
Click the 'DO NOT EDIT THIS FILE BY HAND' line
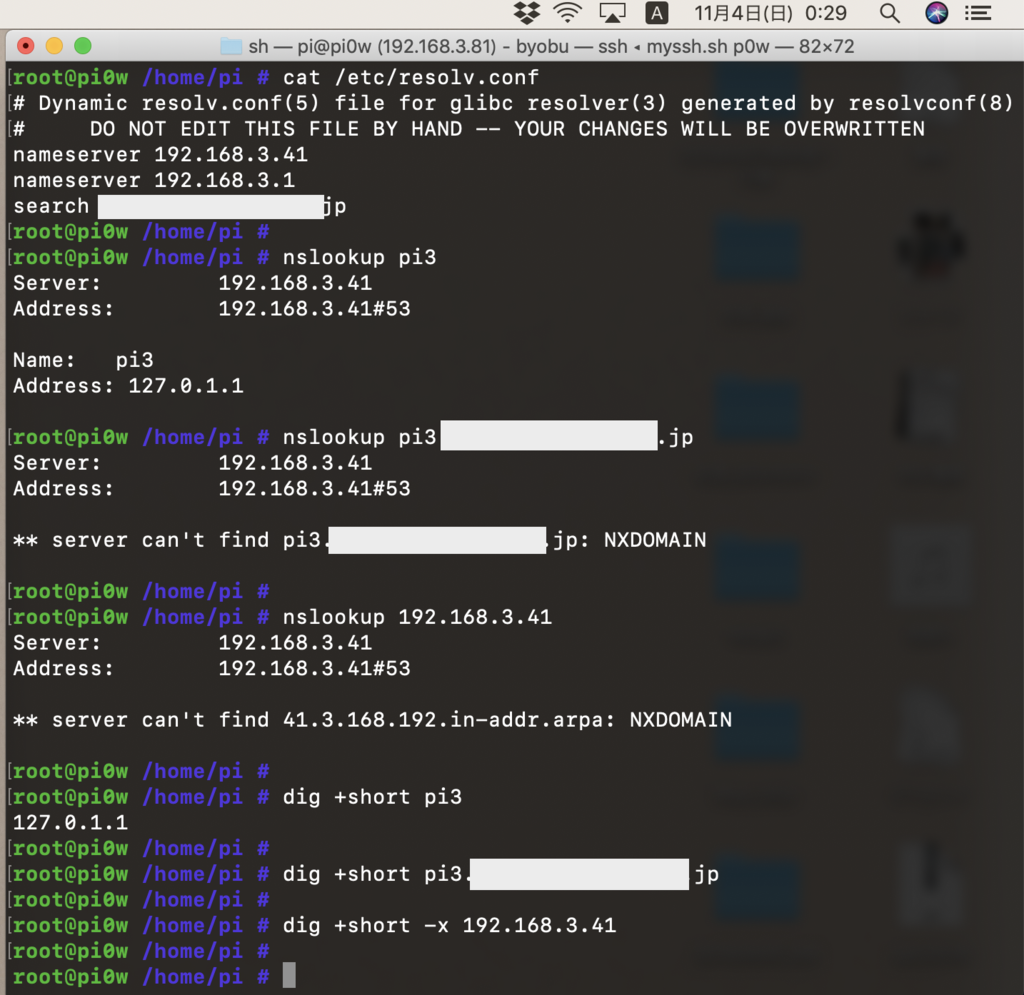tap(468, 129)
